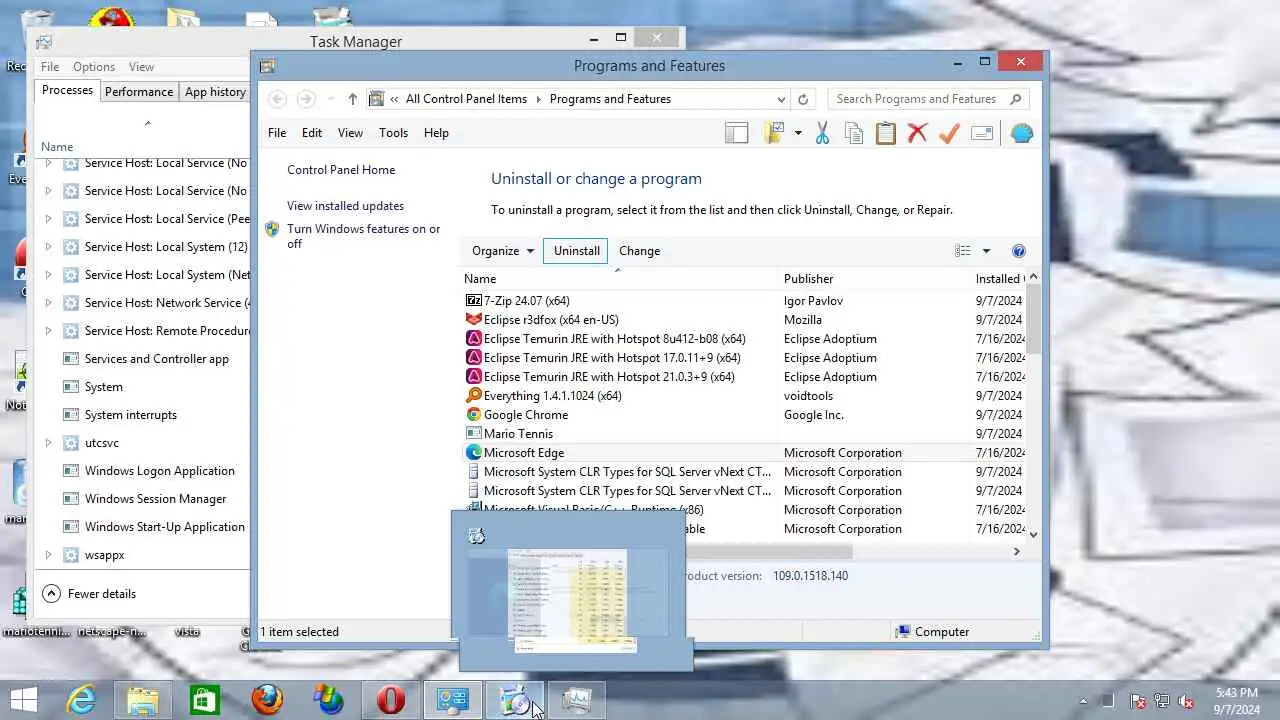1280x720 pixels.
Task: Switch to App history tab in Task Manager
Action: pos(215,91)
